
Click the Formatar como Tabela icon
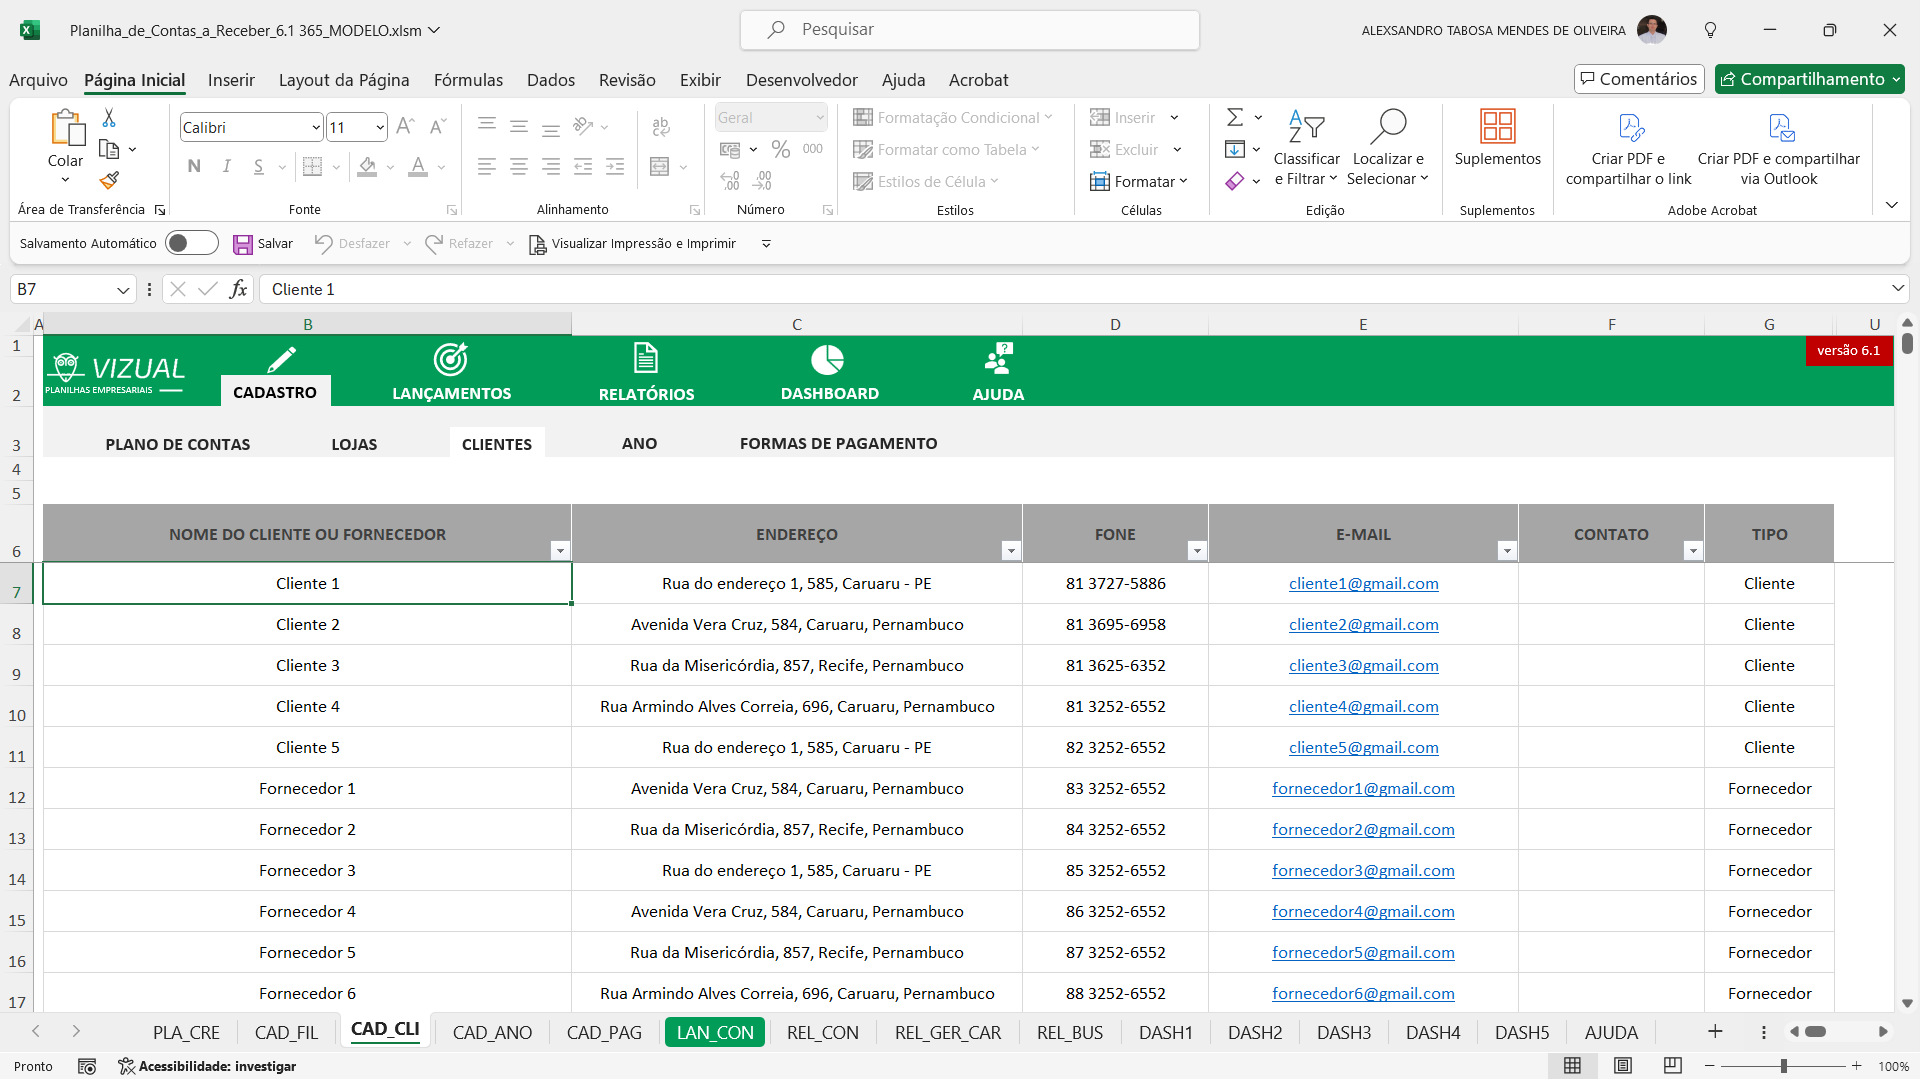click(863, 149)
